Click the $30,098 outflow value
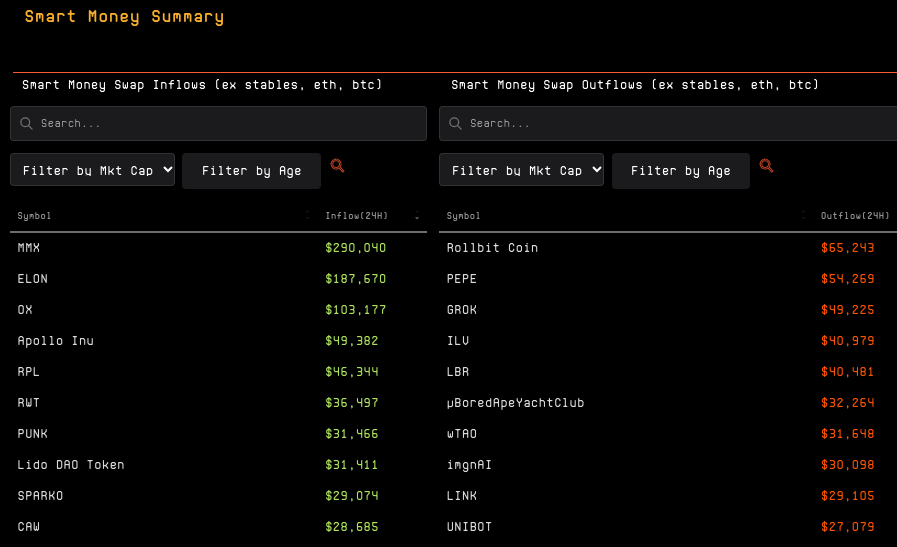The image size is (897, 547). [847, 464]
